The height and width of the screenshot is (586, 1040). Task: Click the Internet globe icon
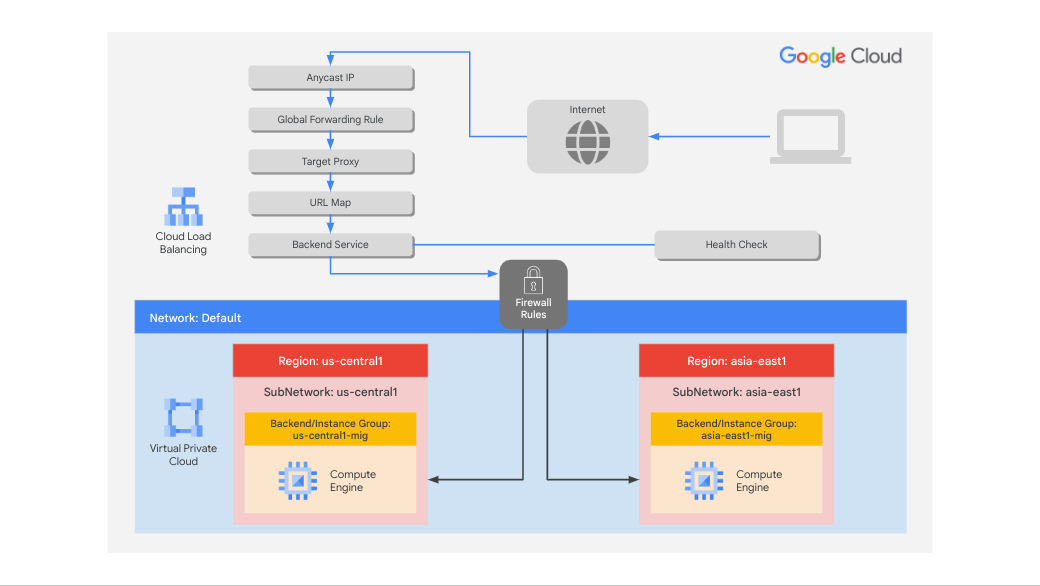tap(588, 143)
